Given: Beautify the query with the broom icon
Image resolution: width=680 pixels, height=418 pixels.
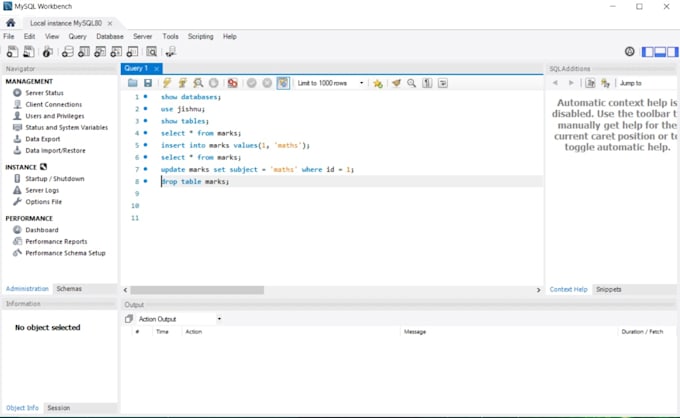Looking at the screenshot, I should (x=396, y=83).
